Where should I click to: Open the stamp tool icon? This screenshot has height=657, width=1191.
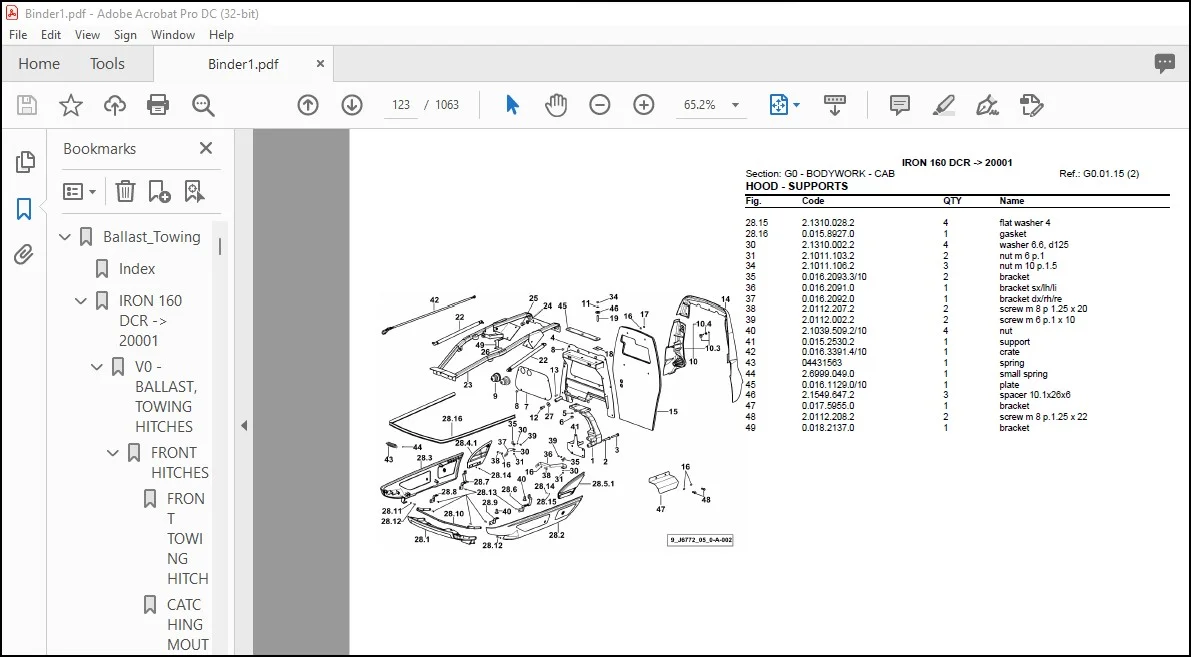[x=1031, y=105]
